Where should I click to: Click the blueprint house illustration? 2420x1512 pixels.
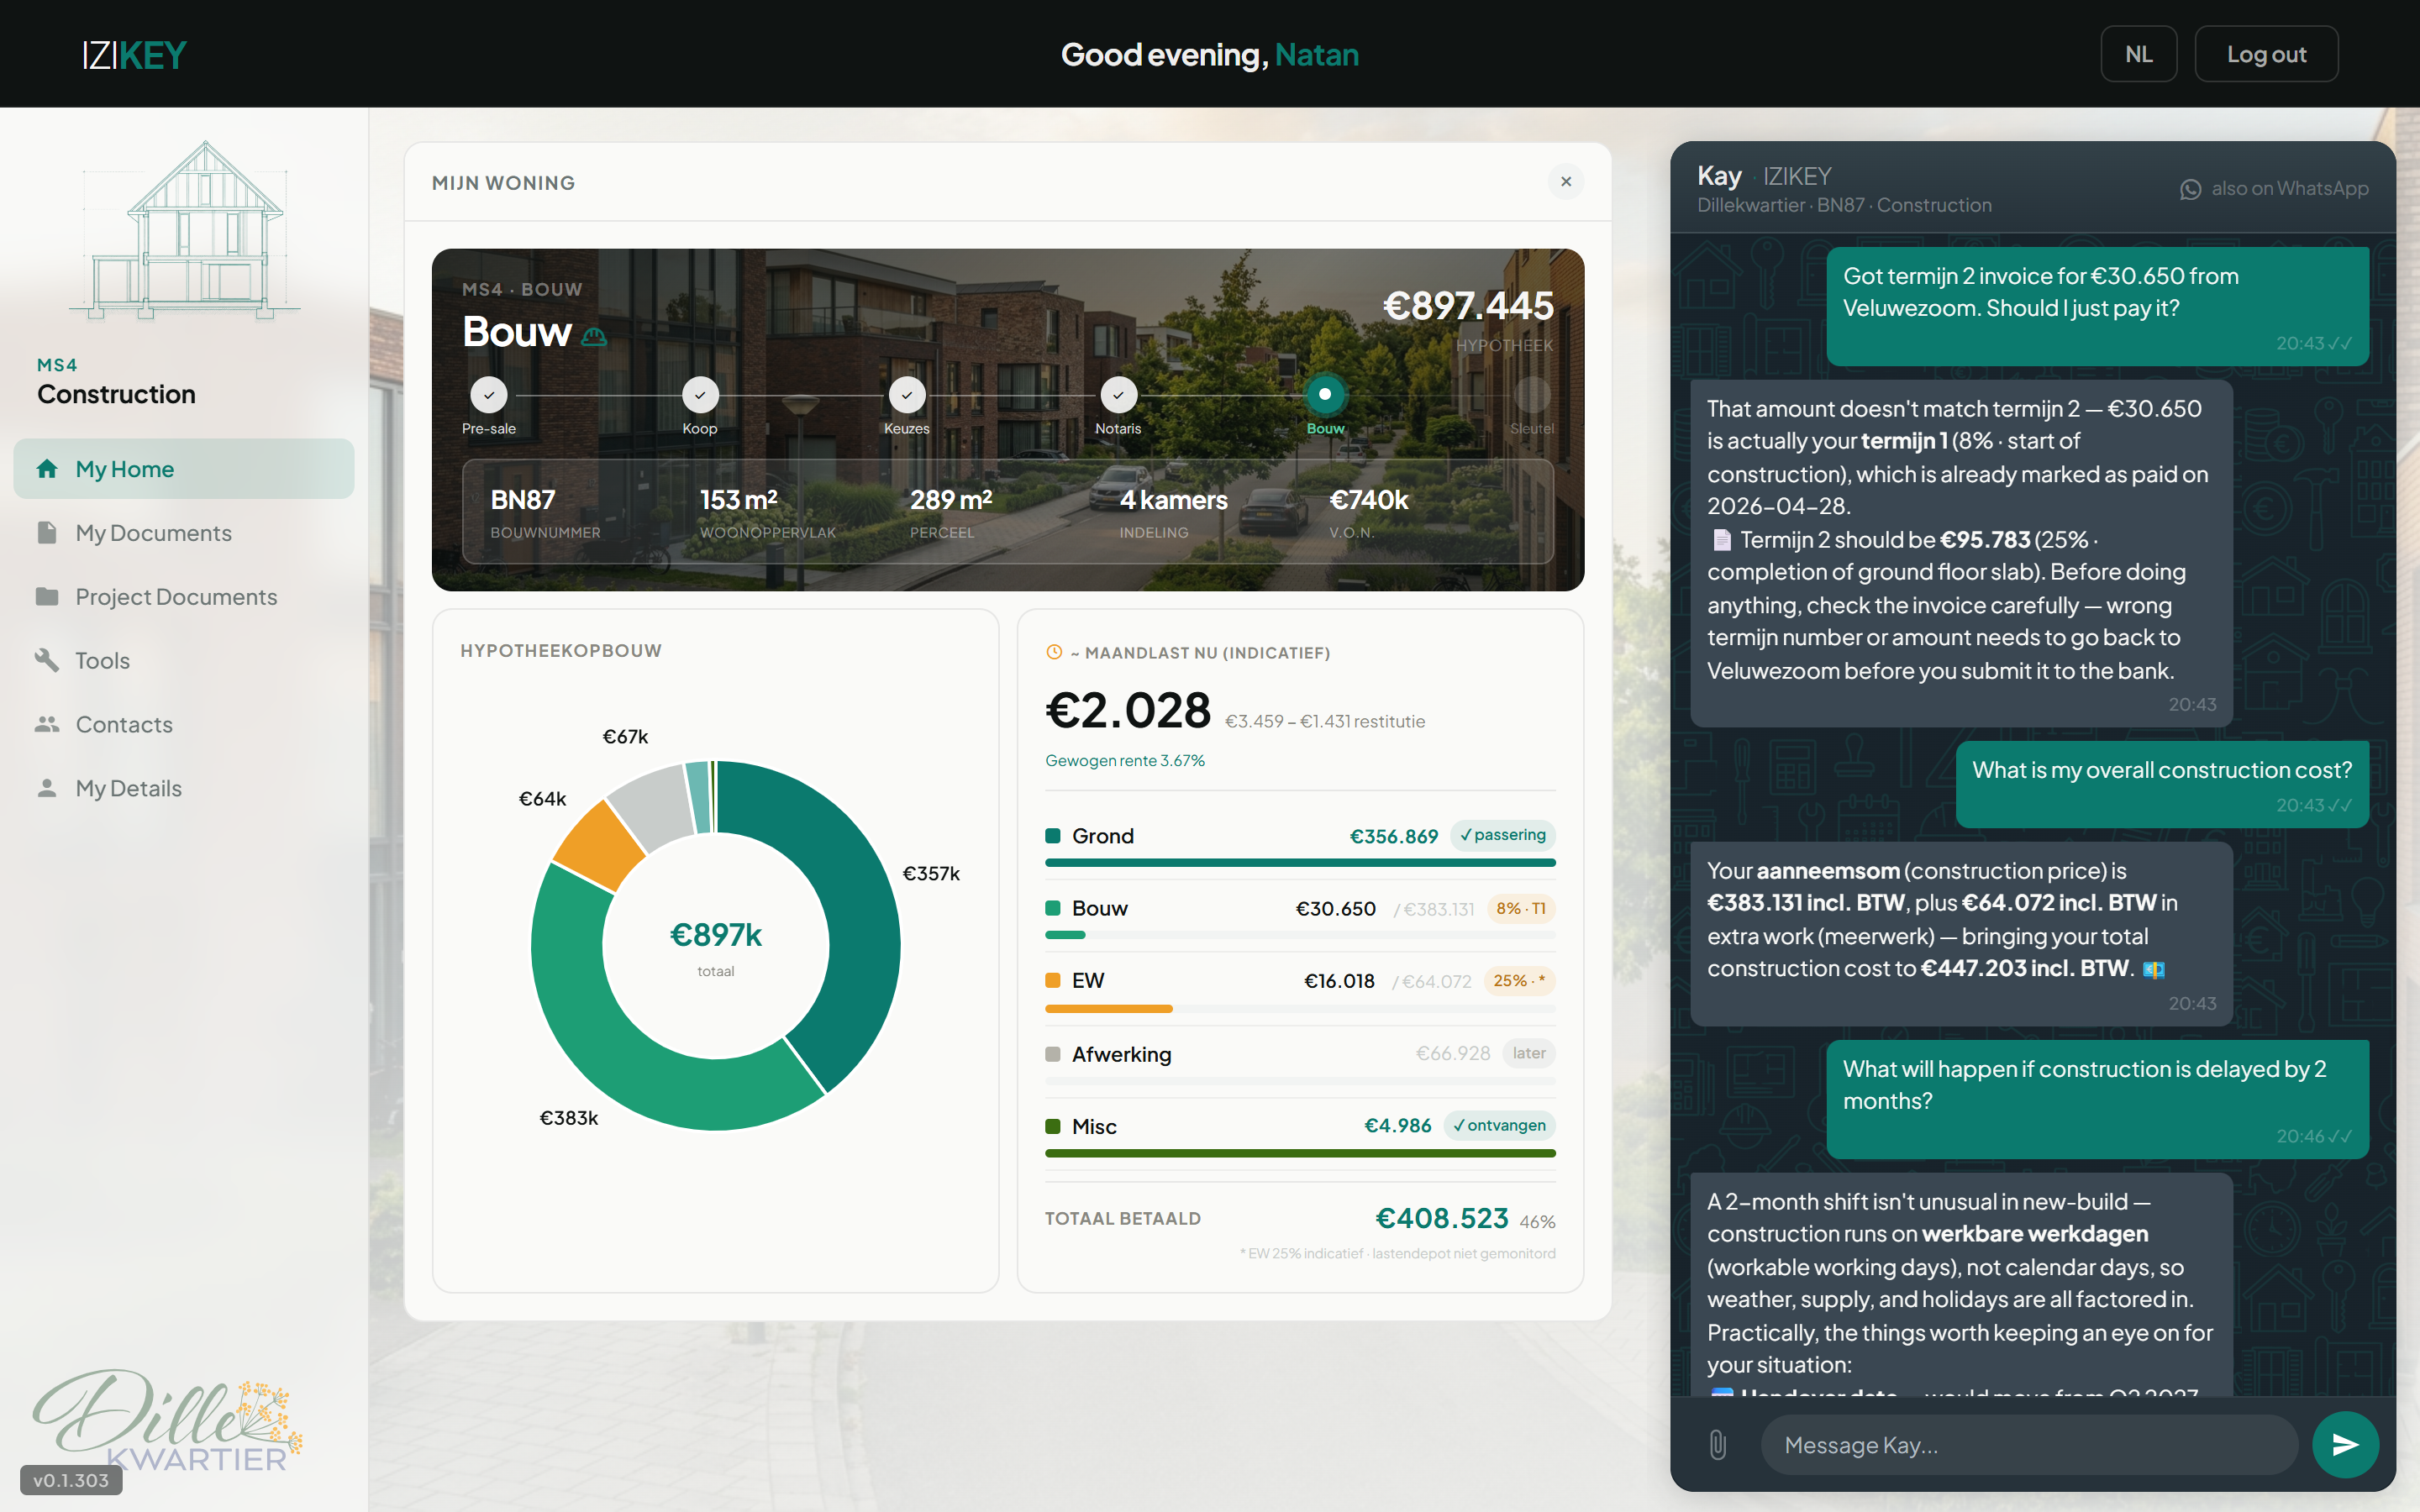click(185, 230)
